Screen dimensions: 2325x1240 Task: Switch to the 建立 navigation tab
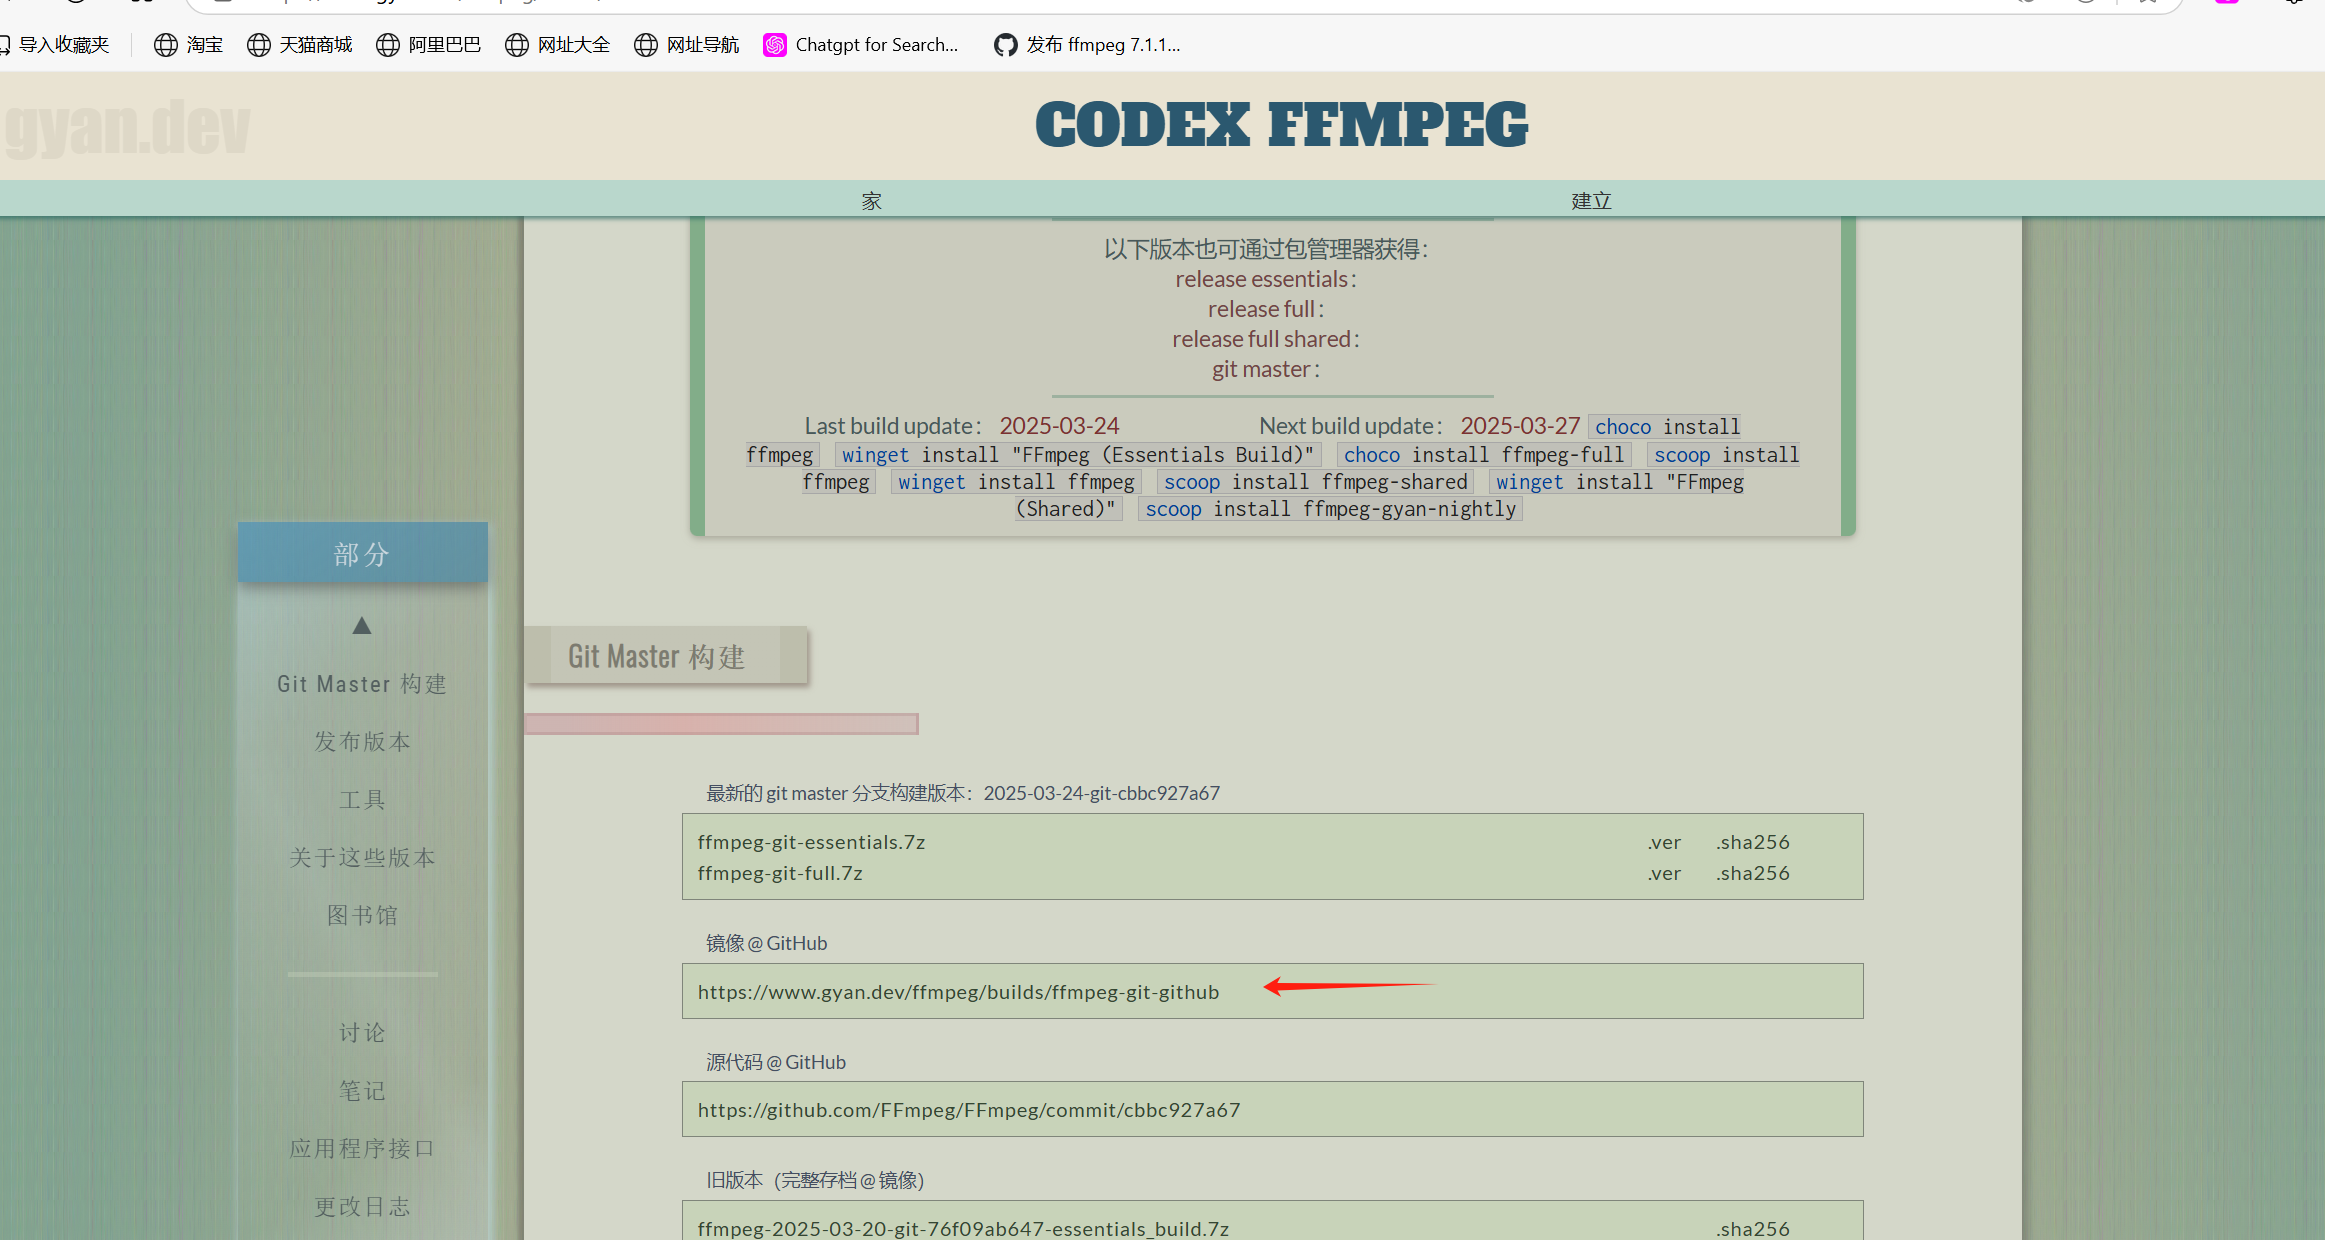click(1591, 200)
